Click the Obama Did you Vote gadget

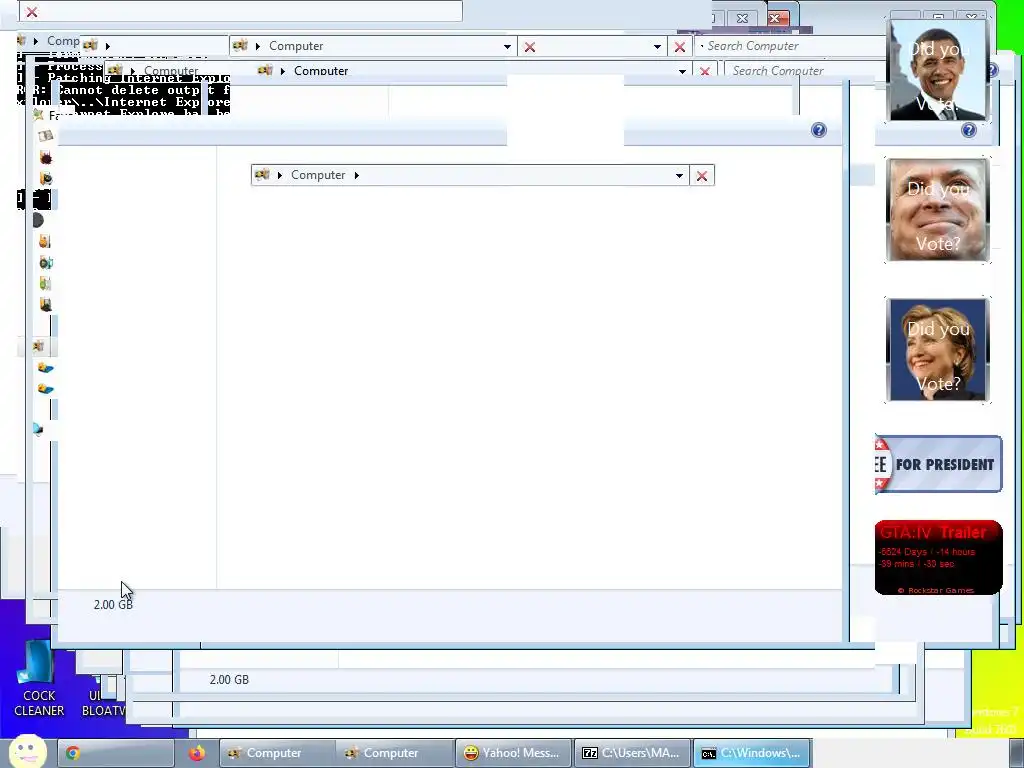click(938, 70)
